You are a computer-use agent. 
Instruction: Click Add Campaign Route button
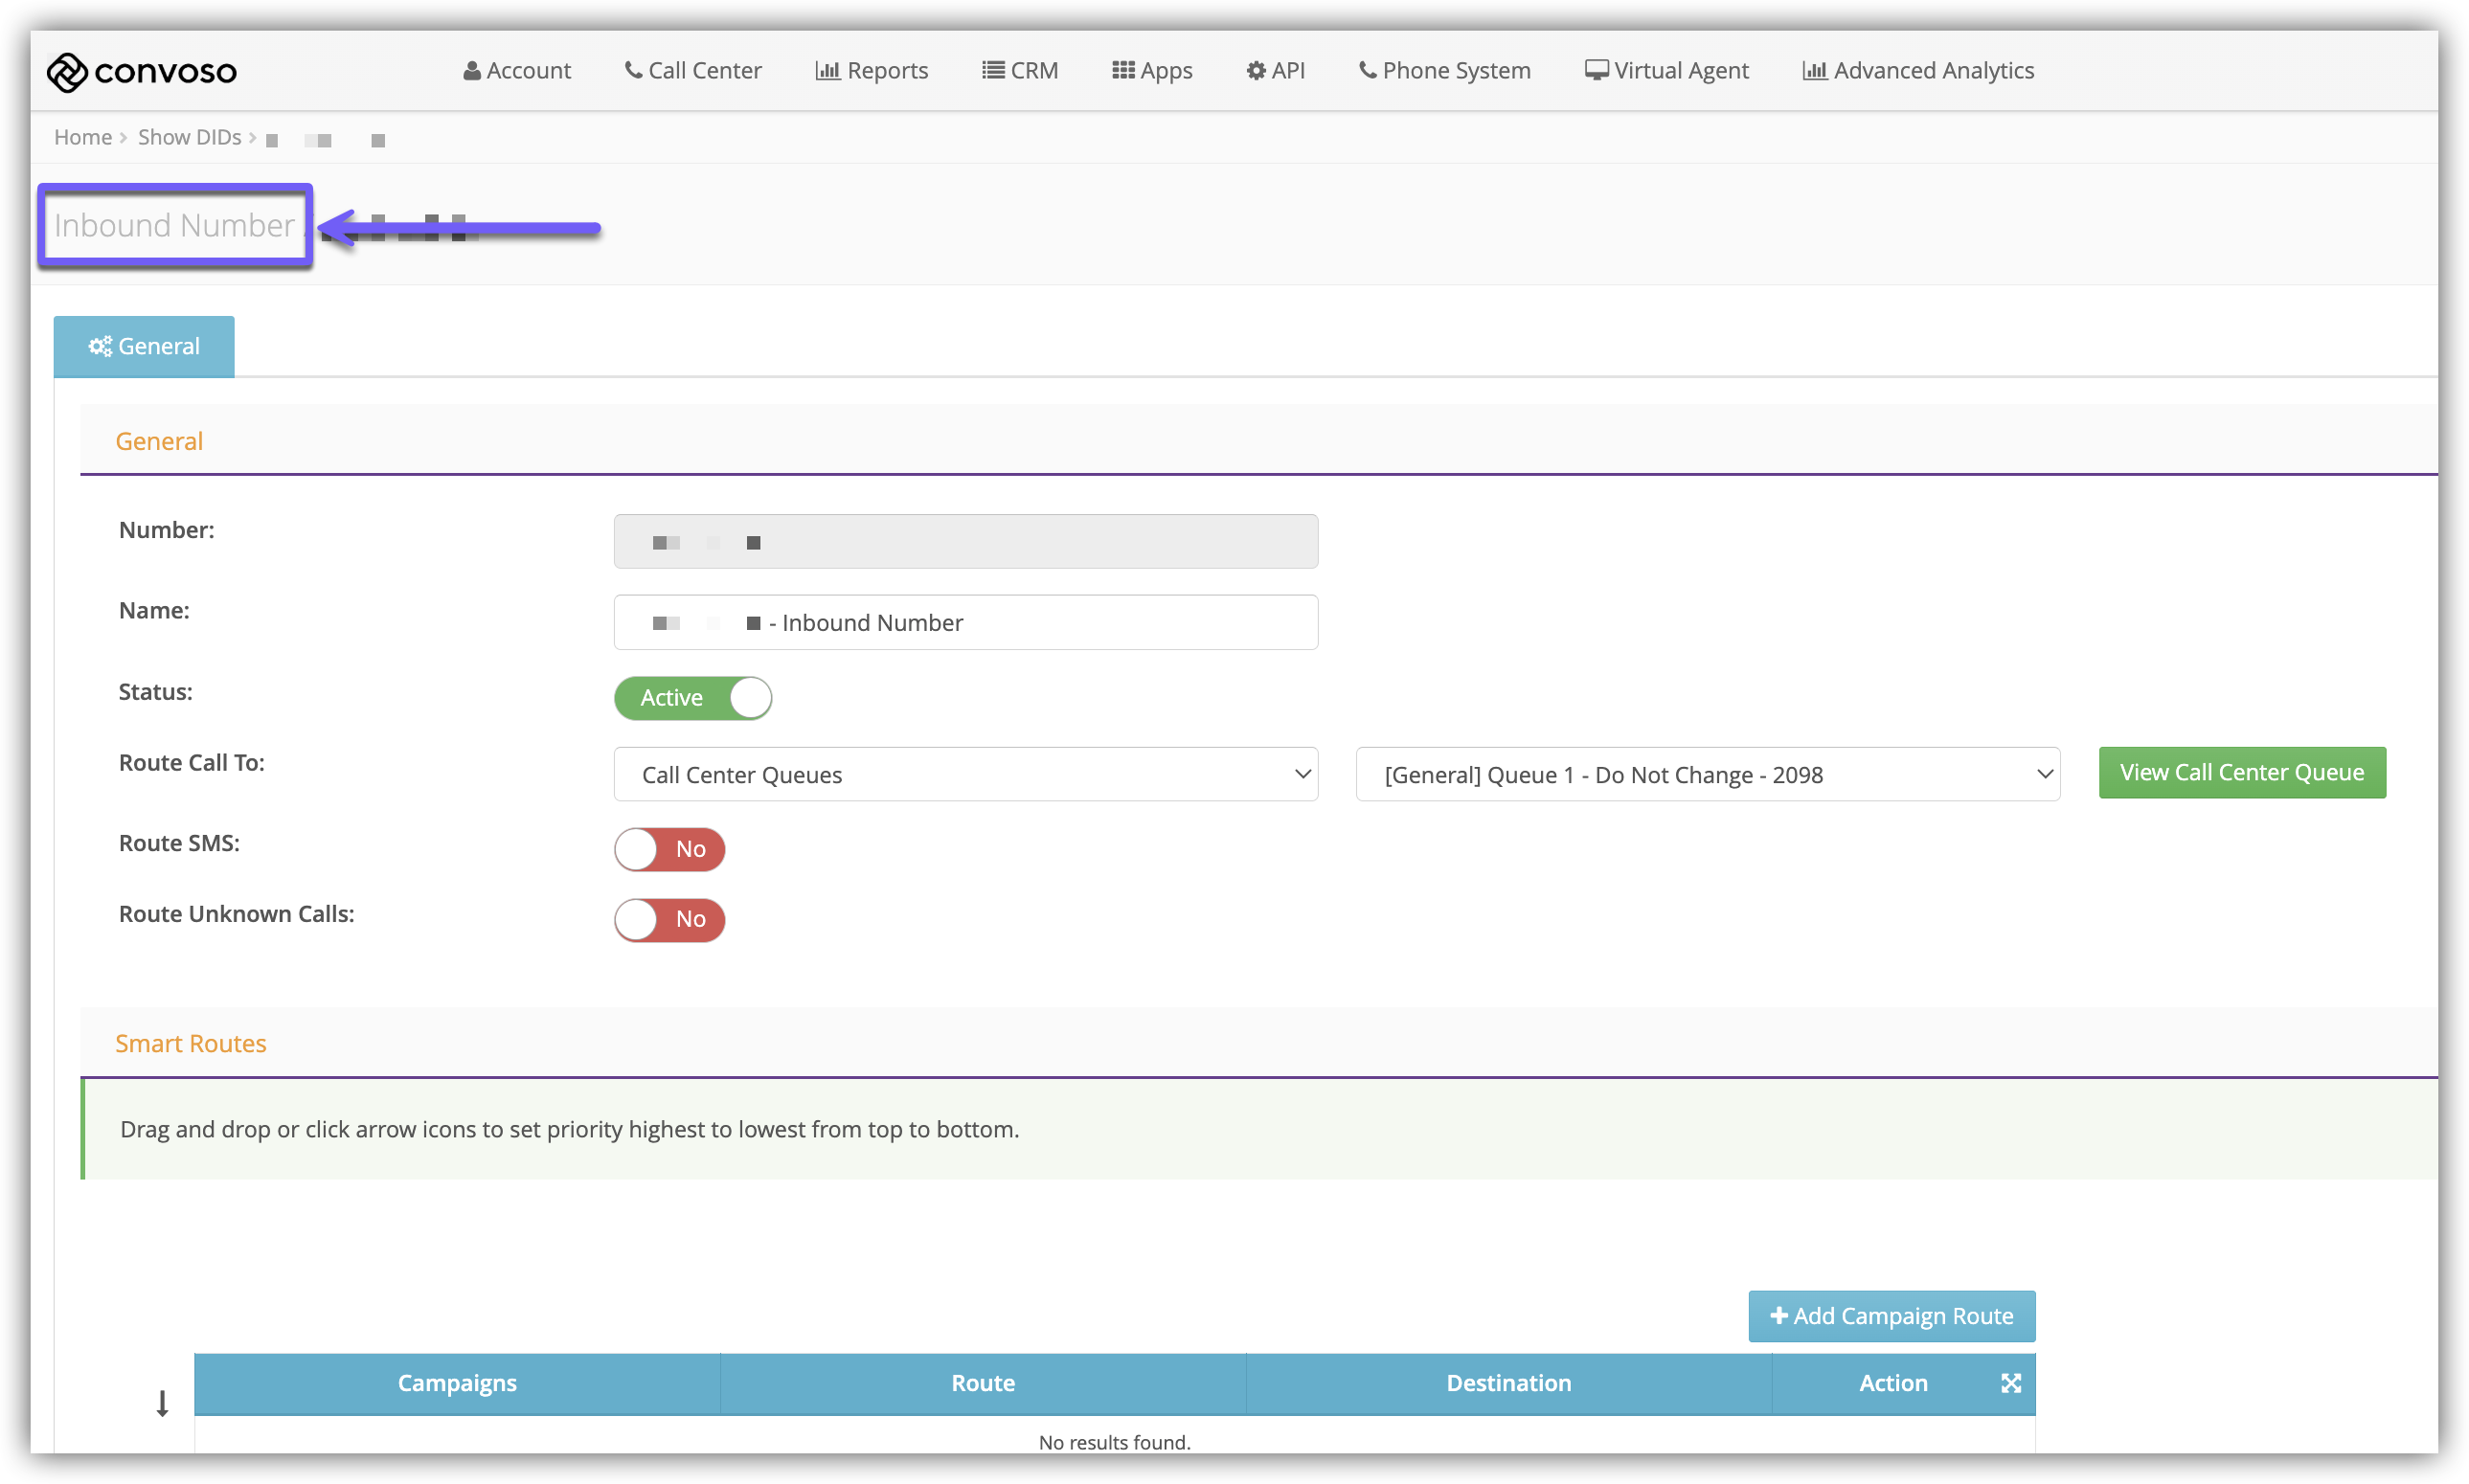pyautogui.click(x=1891, y=1316)
